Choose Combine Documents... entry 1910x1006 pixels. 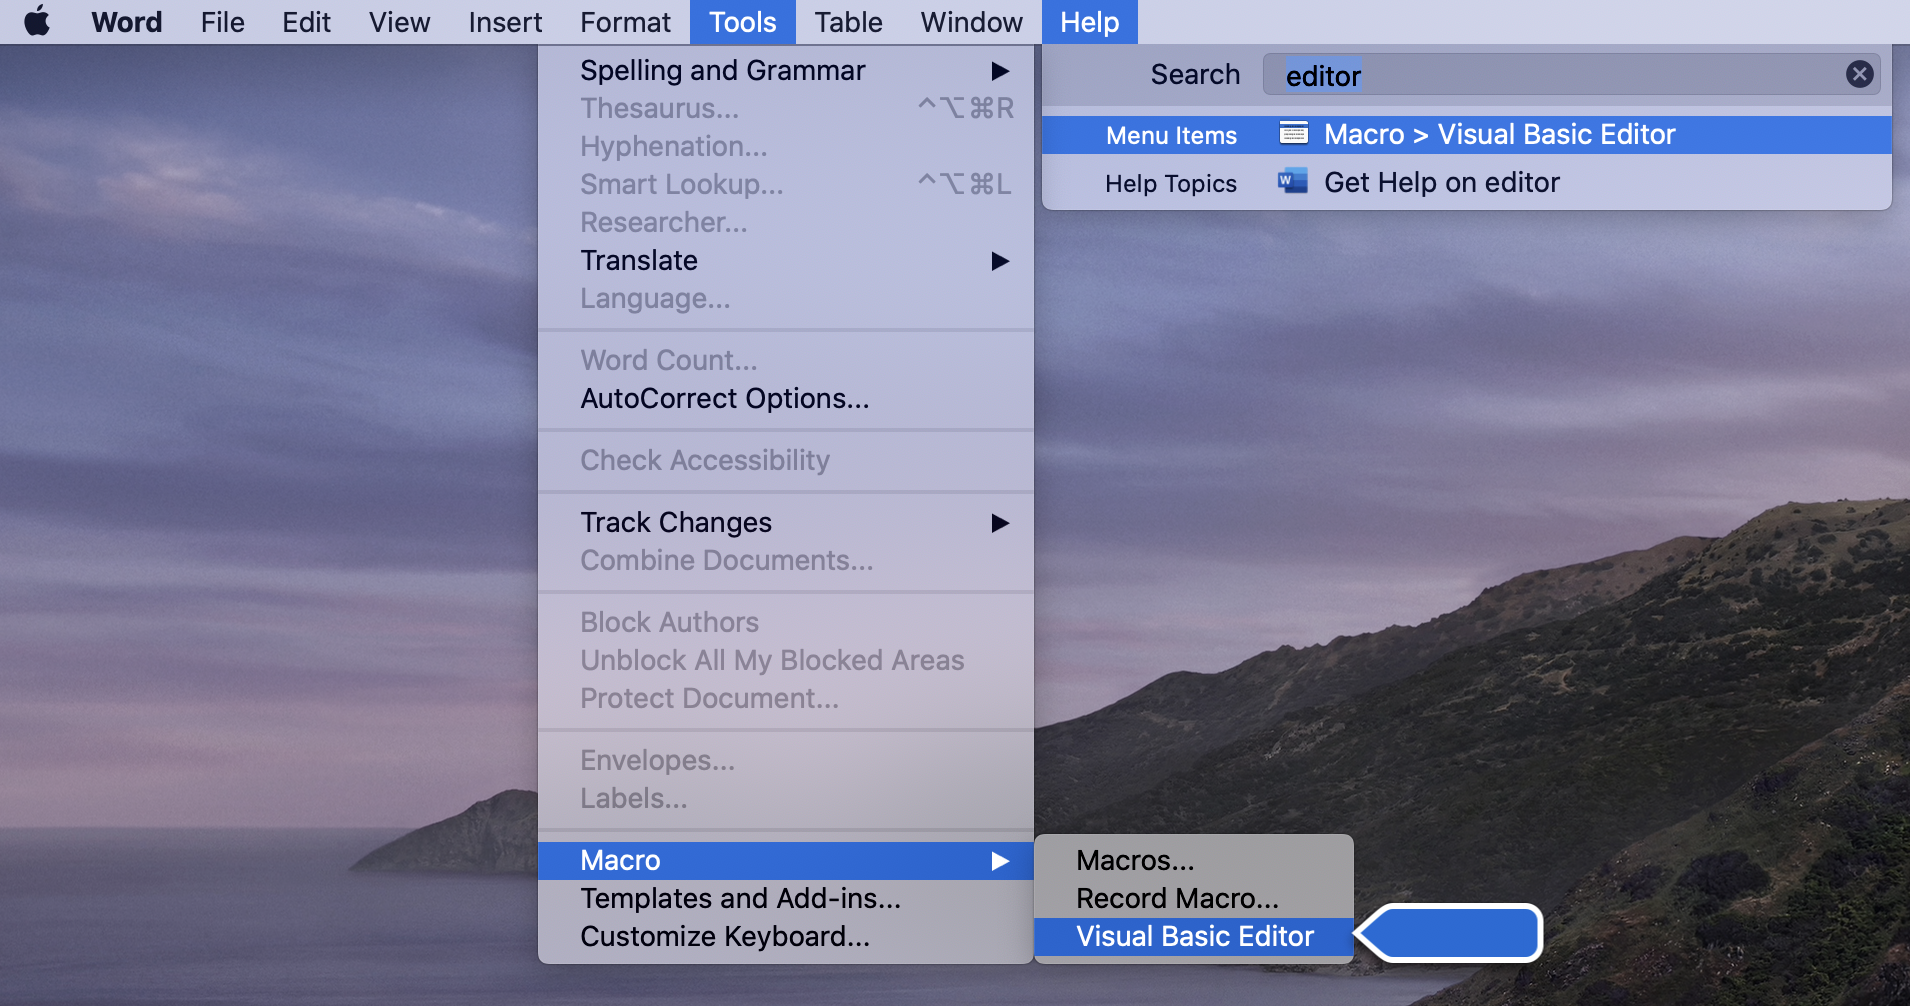[786, 561]
